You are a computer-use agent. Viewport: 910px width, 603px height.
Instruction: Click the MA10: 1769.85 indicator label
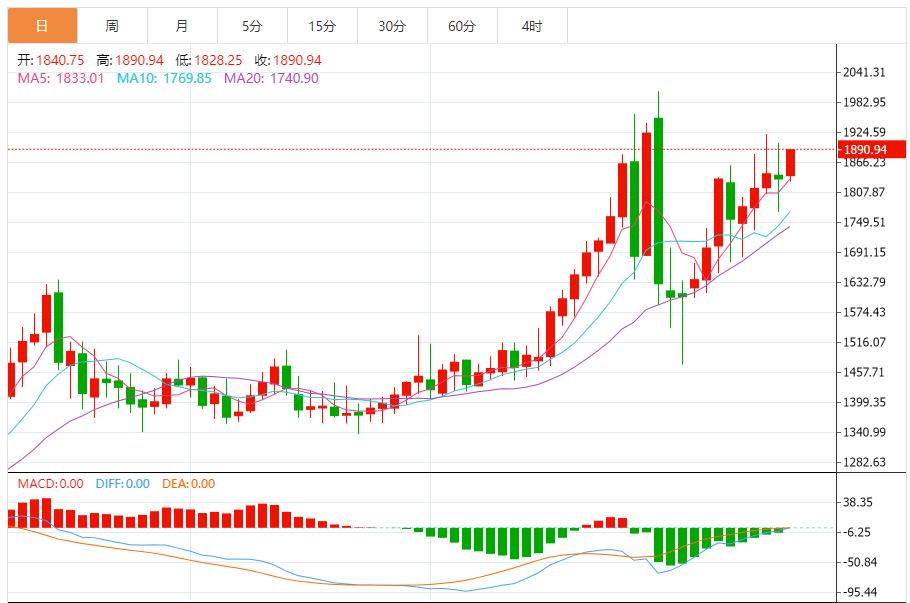pyautogui.click(x=164, y=78)
